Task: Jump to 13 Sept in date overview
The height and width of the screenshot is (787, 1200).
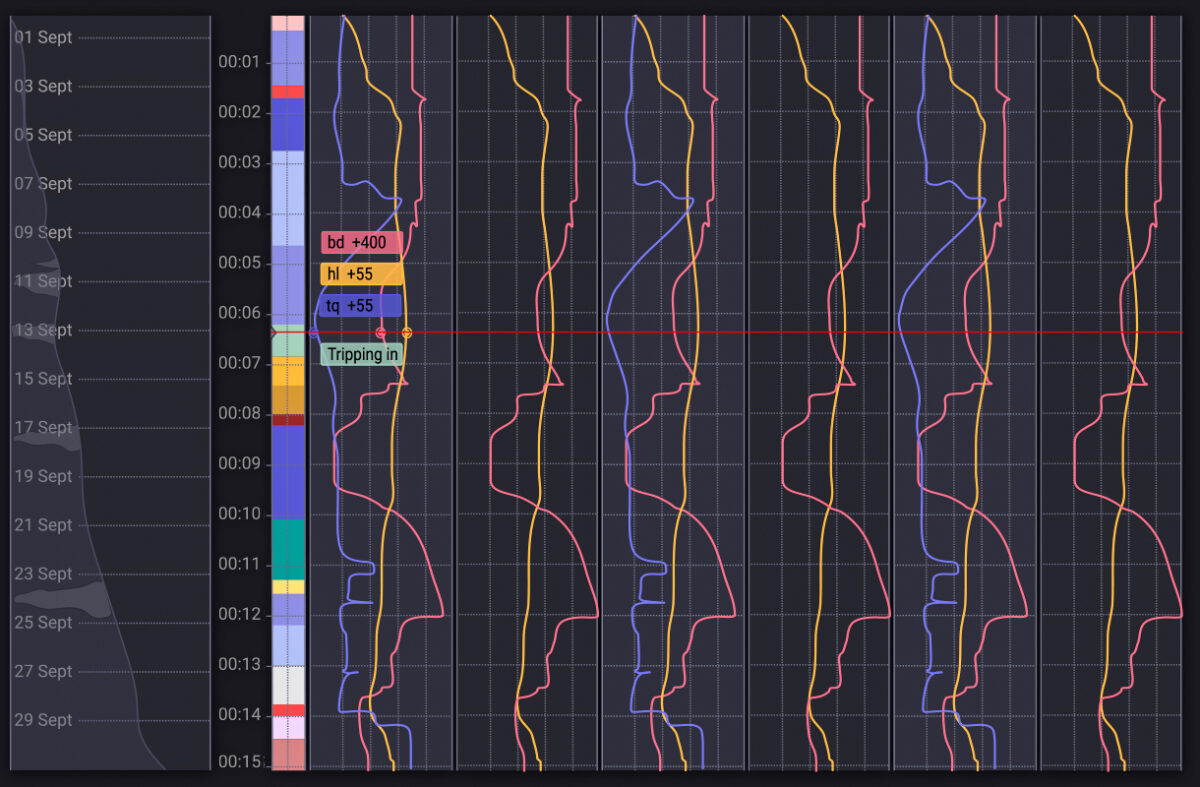Action: (x=43, y=330)
